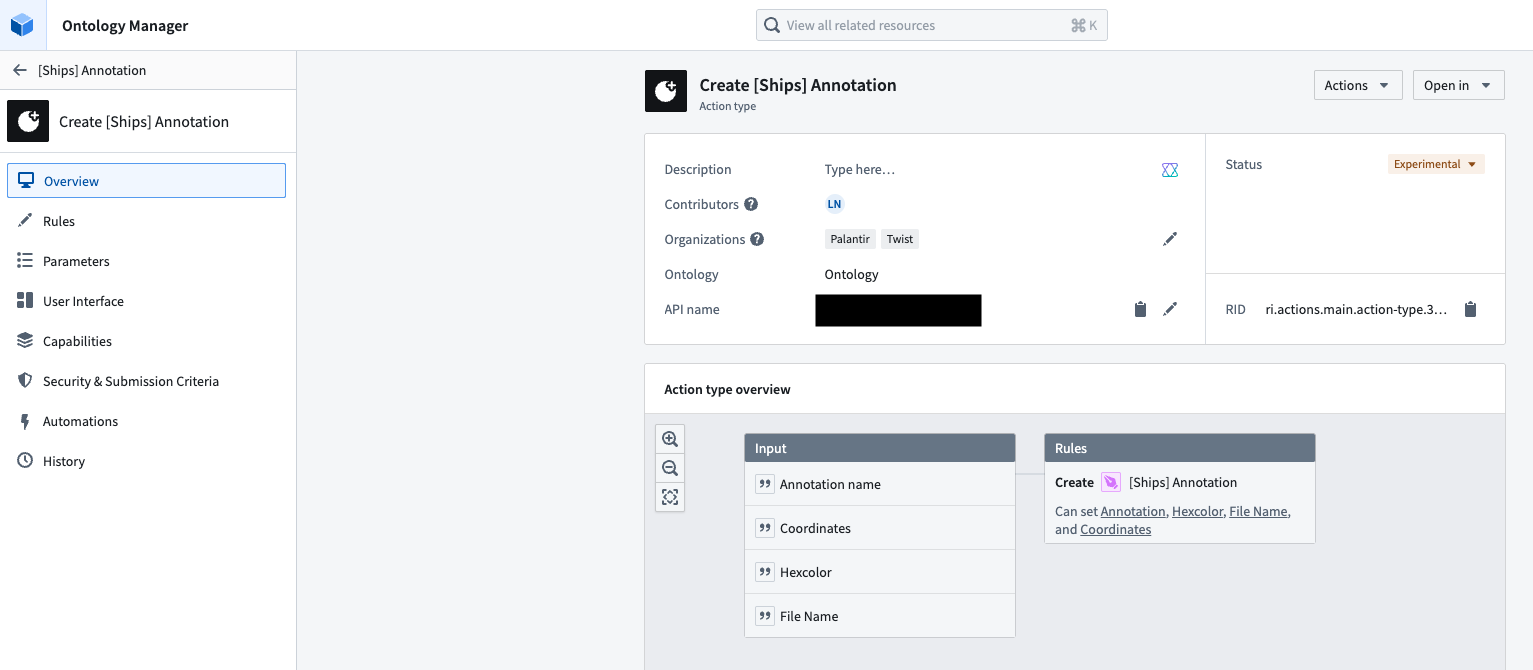The height and width of the screenshot is (670, 1533).
Task: Click the back arrow to [Ships] Annotation
Action: [22, 70]
